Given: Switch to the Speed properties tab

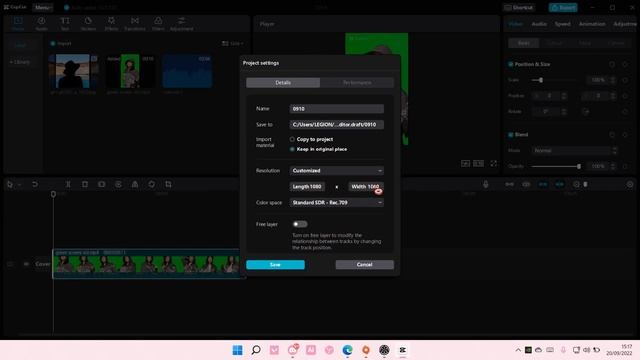Looking at the screenshot, I should (x=562, y=24).
